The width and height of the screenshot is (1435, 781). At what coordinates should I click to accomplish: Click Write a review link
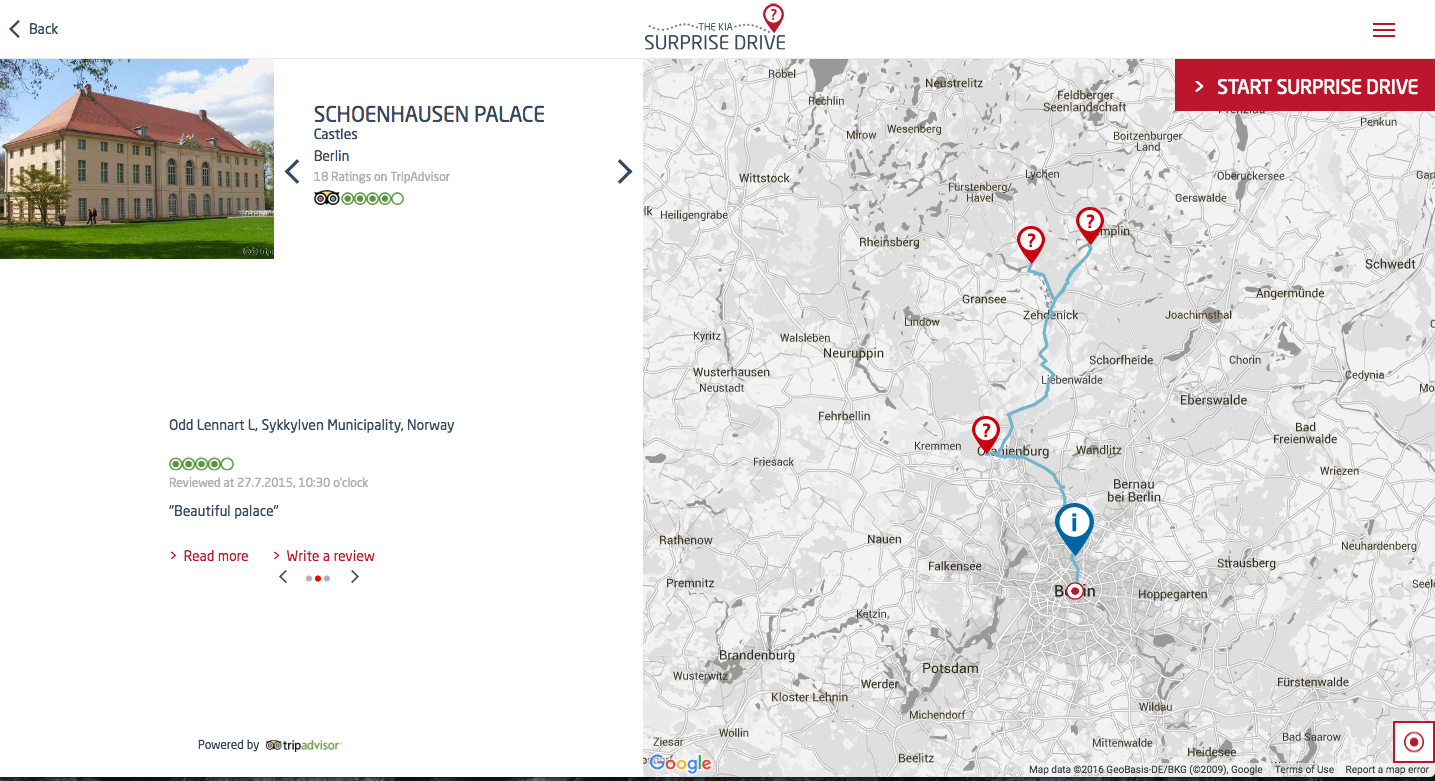[x=324, y=556]
